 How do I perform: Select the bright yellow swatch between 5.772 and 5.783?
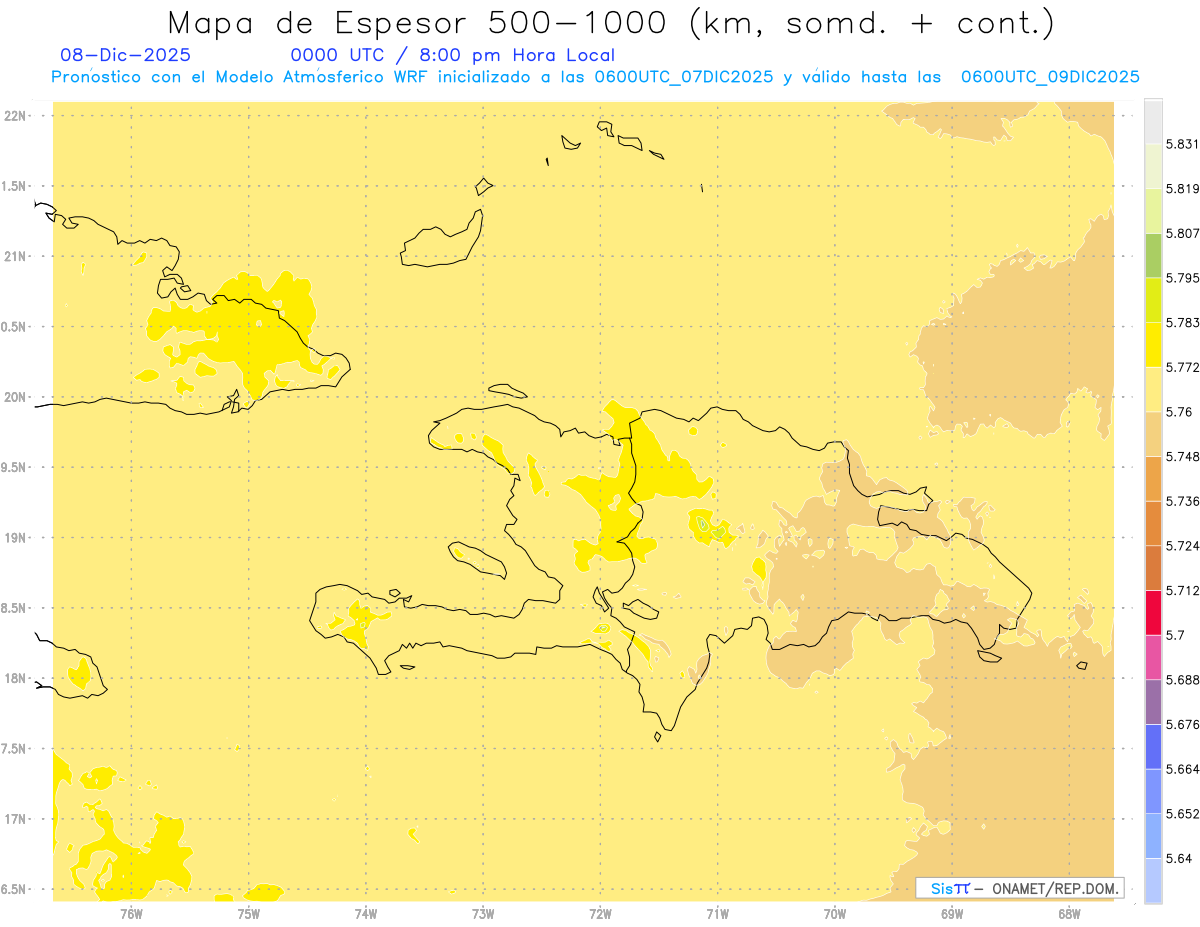pos(1153,345)
